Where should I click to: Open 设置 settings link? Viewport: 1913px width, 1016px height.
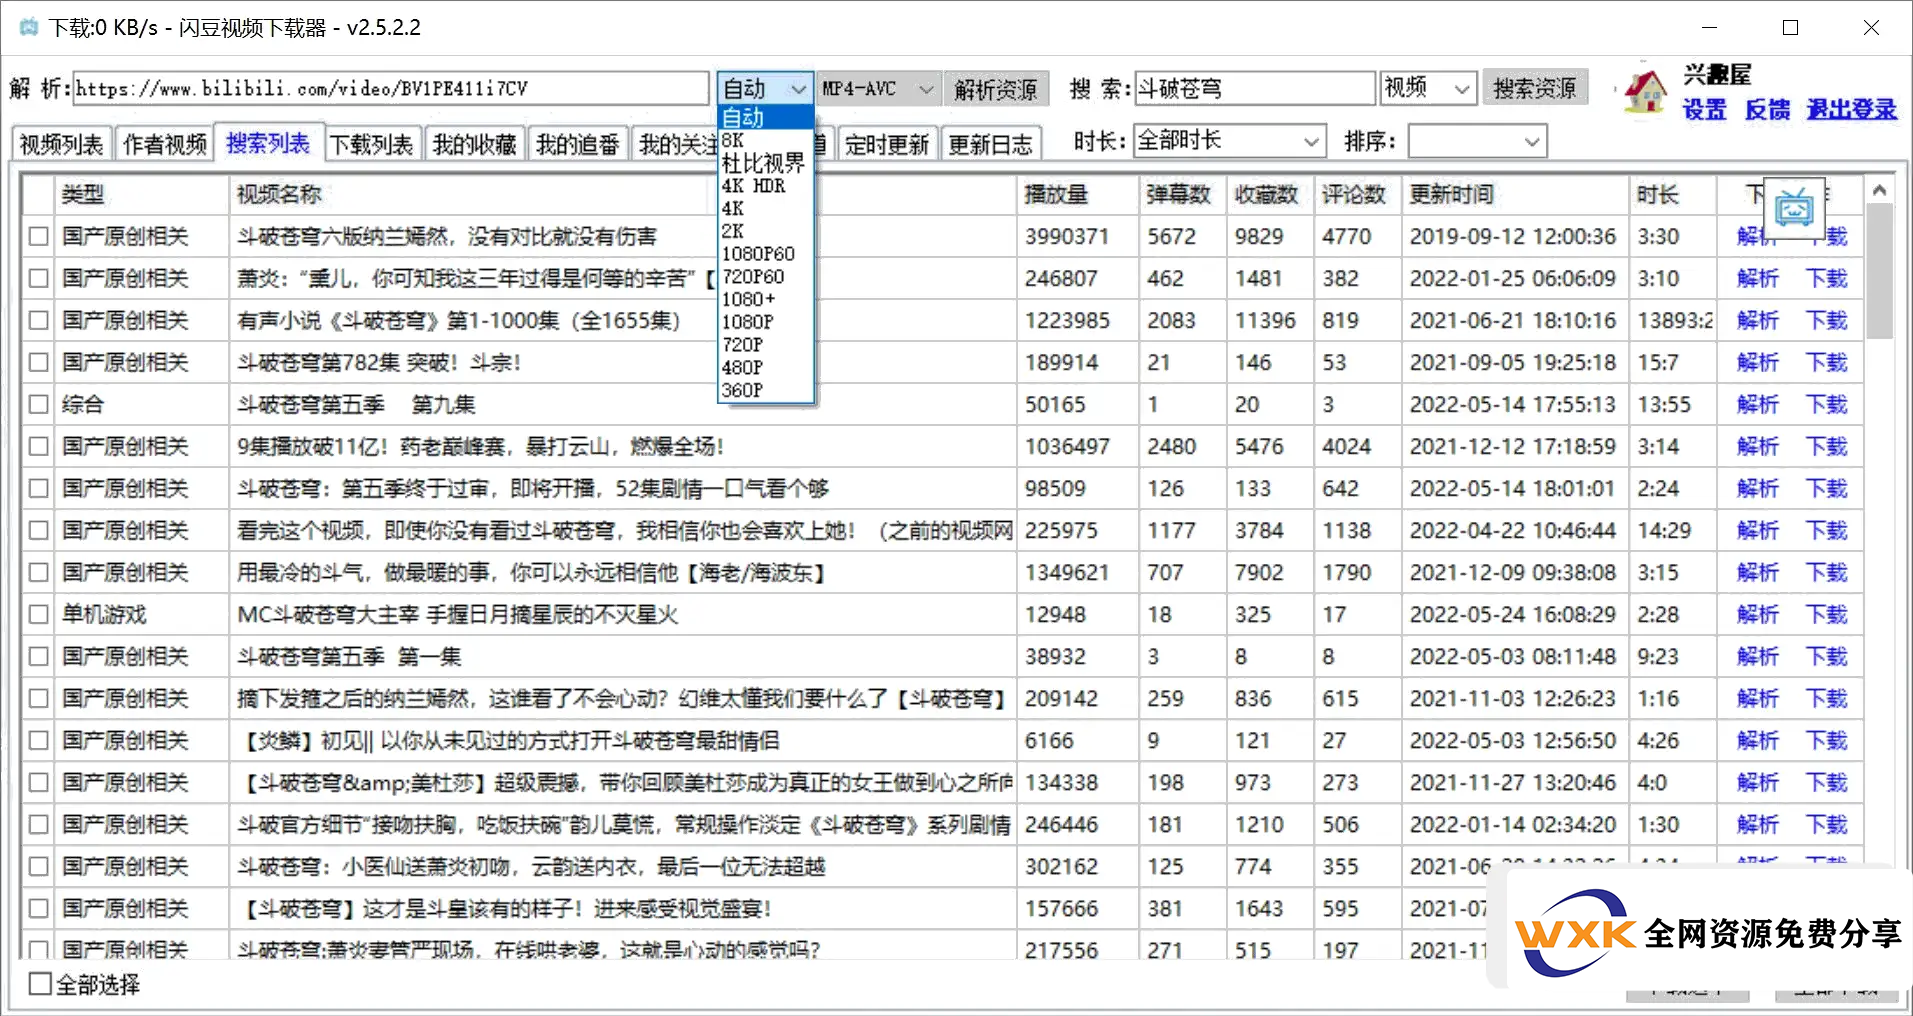(1704, 110)
